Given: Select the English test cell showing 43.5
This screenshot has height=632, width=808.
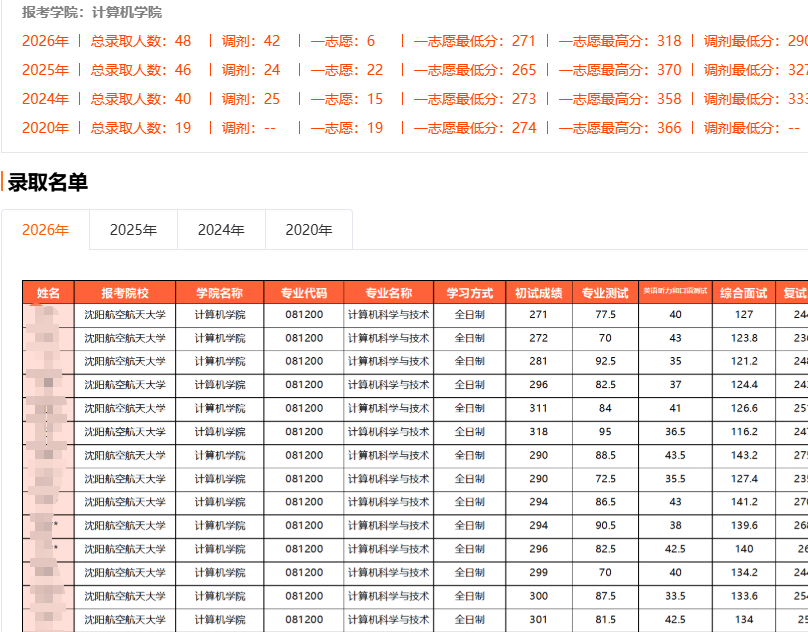Looking at the screenshot, I should [675, 455].
